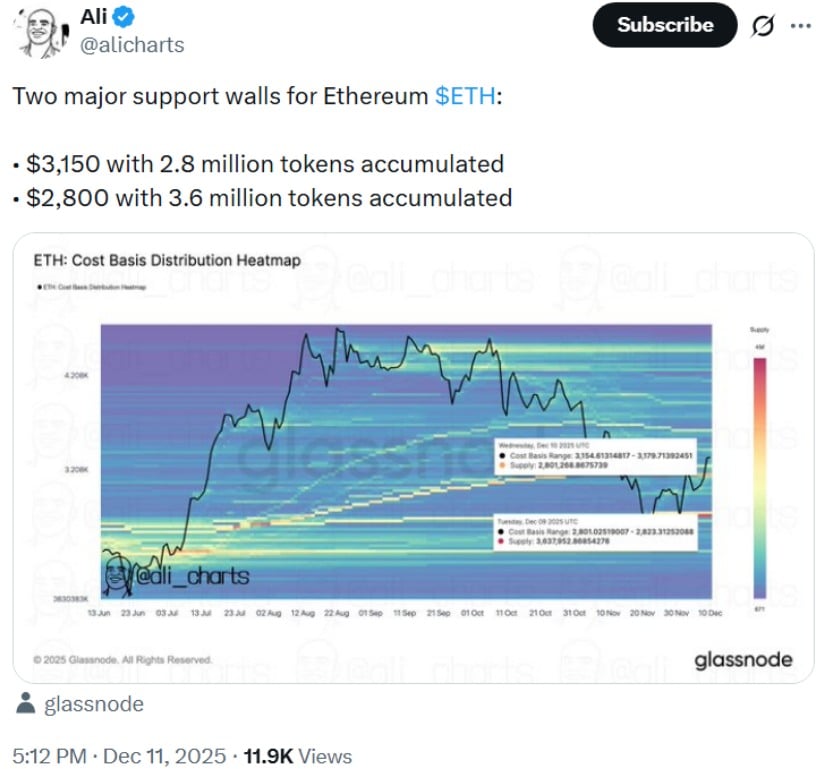The width and height of the screenshot is (825, 769).
Task: Open the Dec 11, 2025 timestamp
Action: tap(181, 756)
